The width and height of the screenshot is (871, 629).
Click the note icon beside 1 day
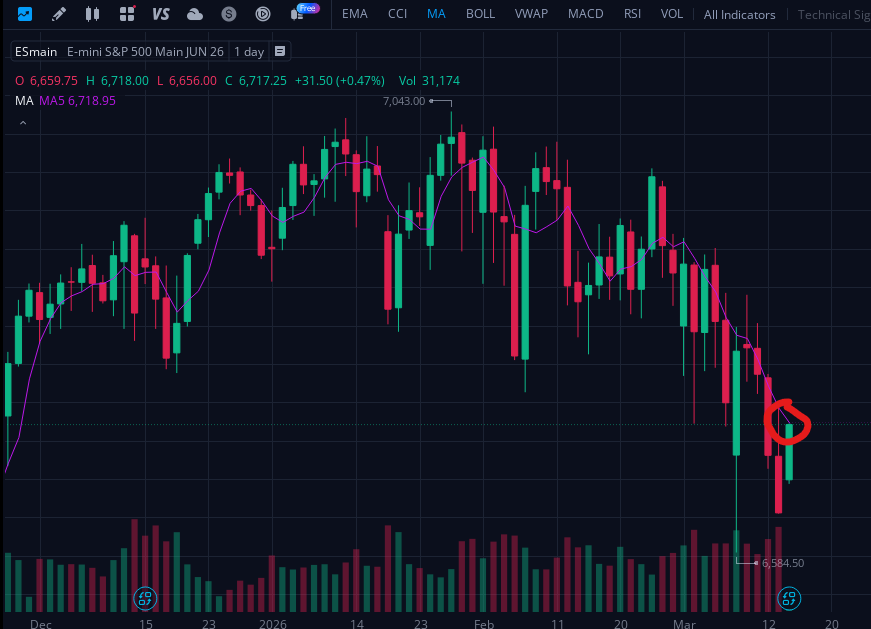click(x=280, y=51)
